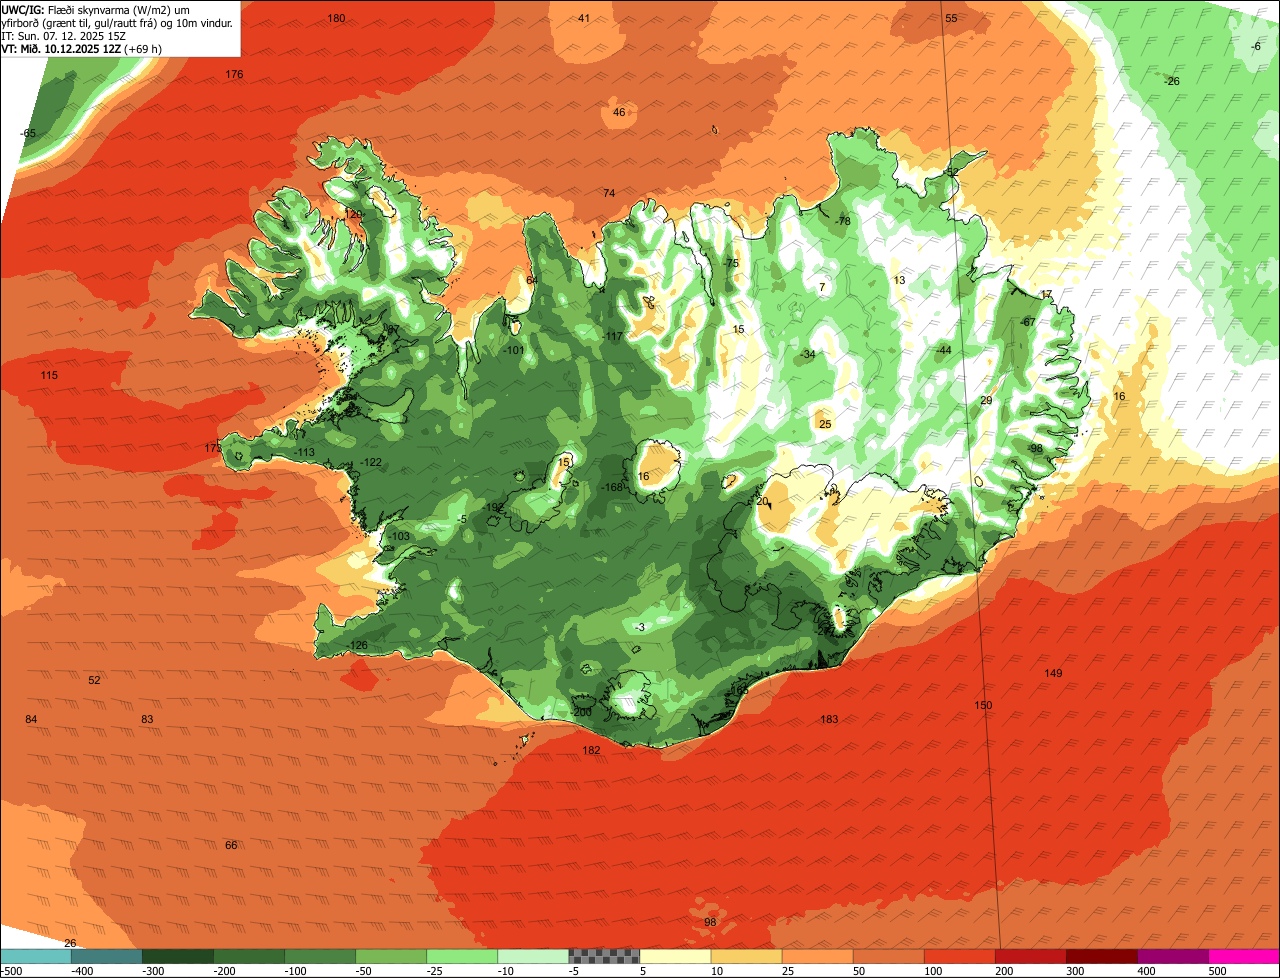The width and height of the screenshot is (1280, 978).
Task: Pick the 25 to 50 light orange swatch
Action: pyautogui.click(x=817, y=956)
